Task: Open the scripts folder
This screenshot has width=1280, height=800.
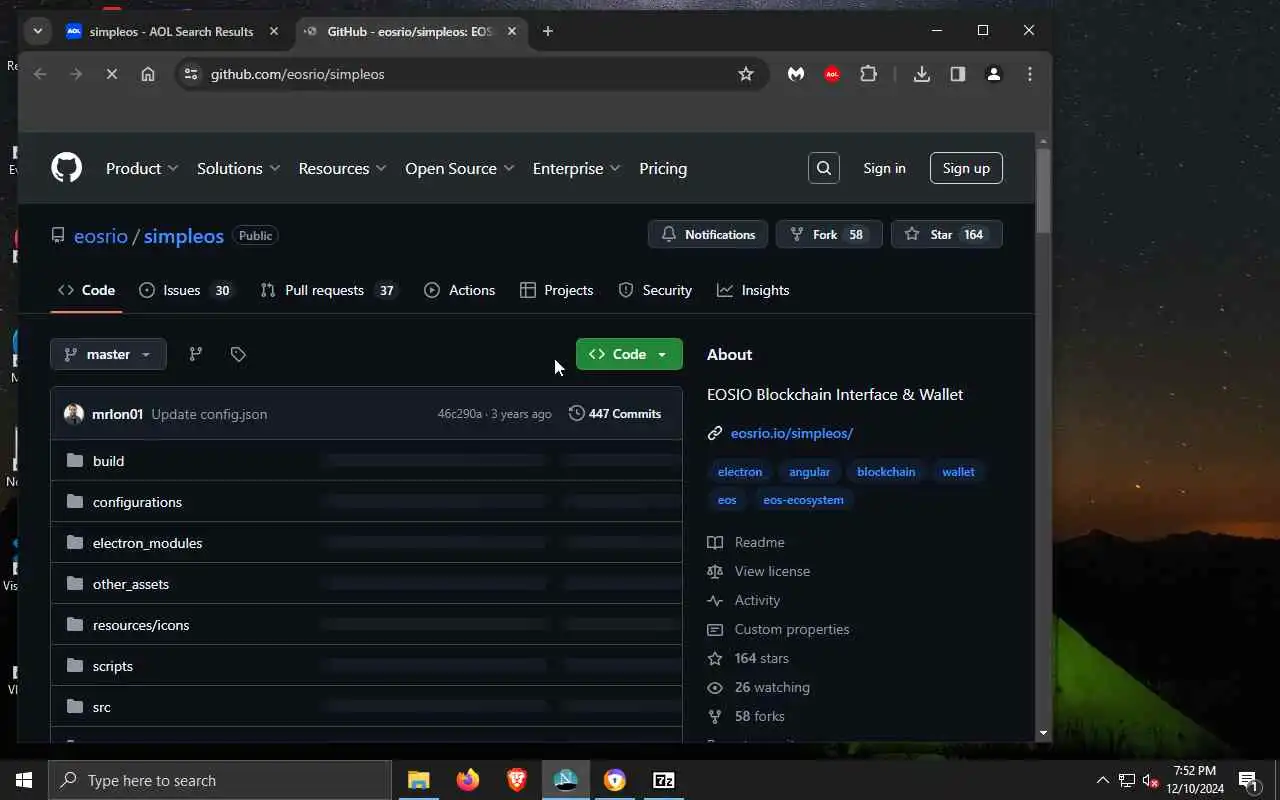Action: click(113, 666)
